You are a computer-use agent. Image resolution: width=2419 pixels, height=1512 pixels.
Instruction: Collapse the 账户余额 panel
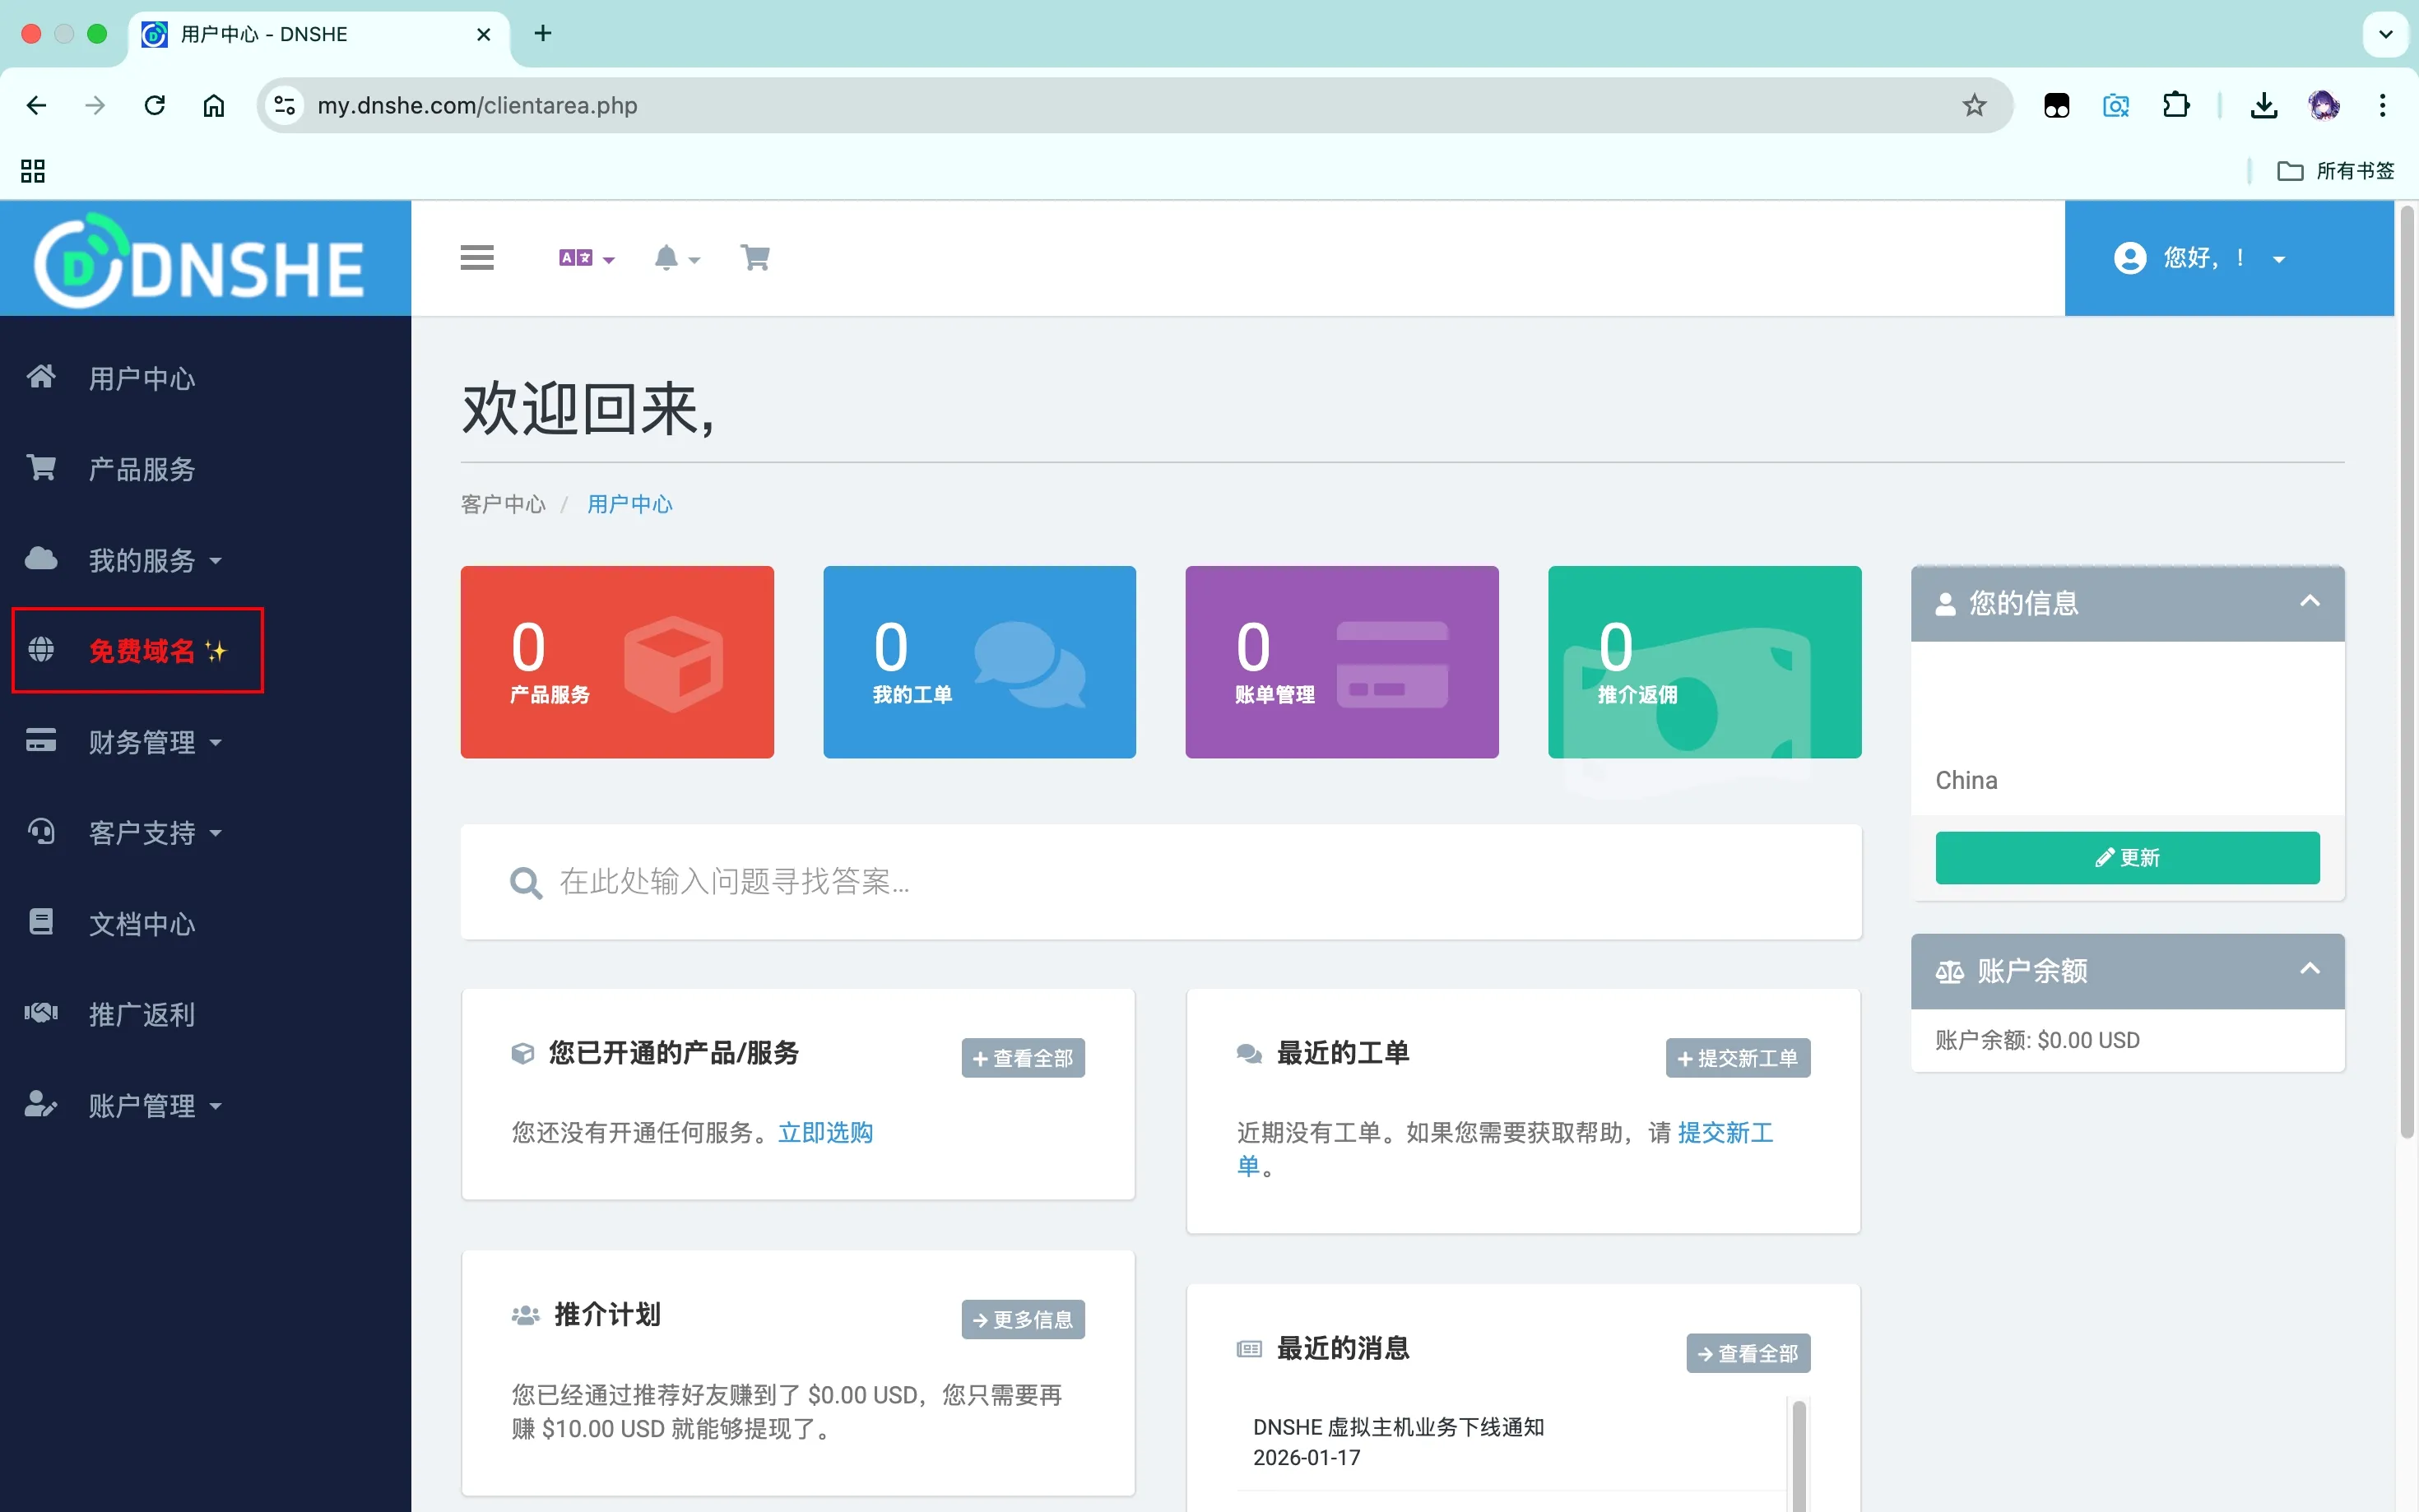2309,969
